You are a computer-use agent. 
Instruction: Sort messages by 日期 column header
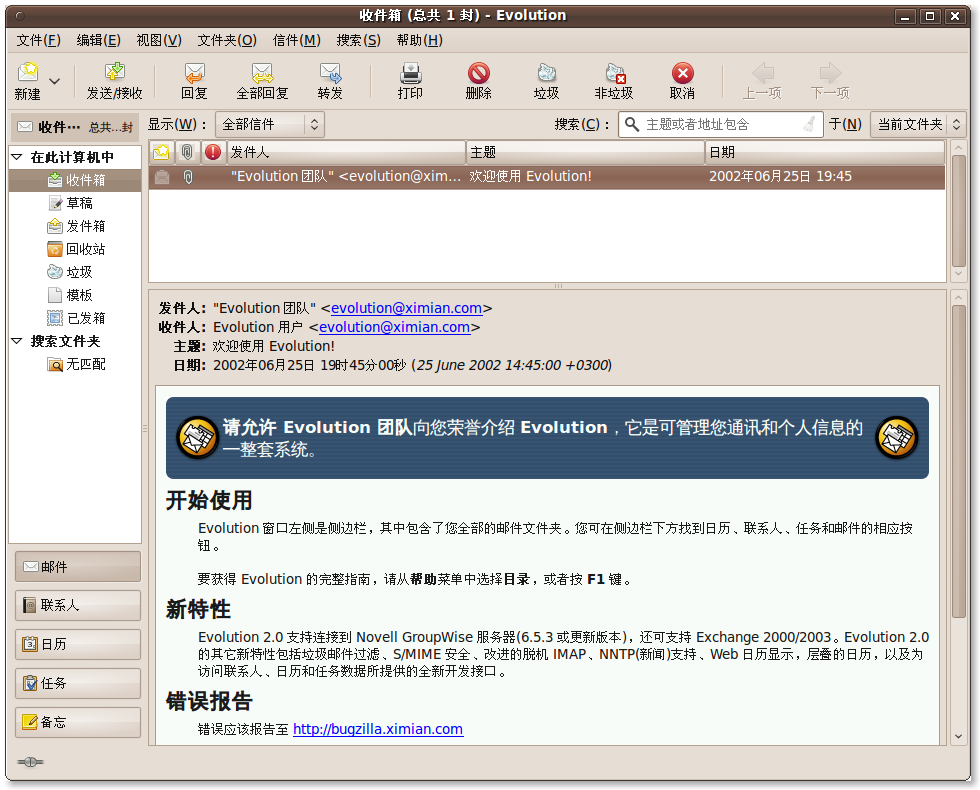(824, 152)
